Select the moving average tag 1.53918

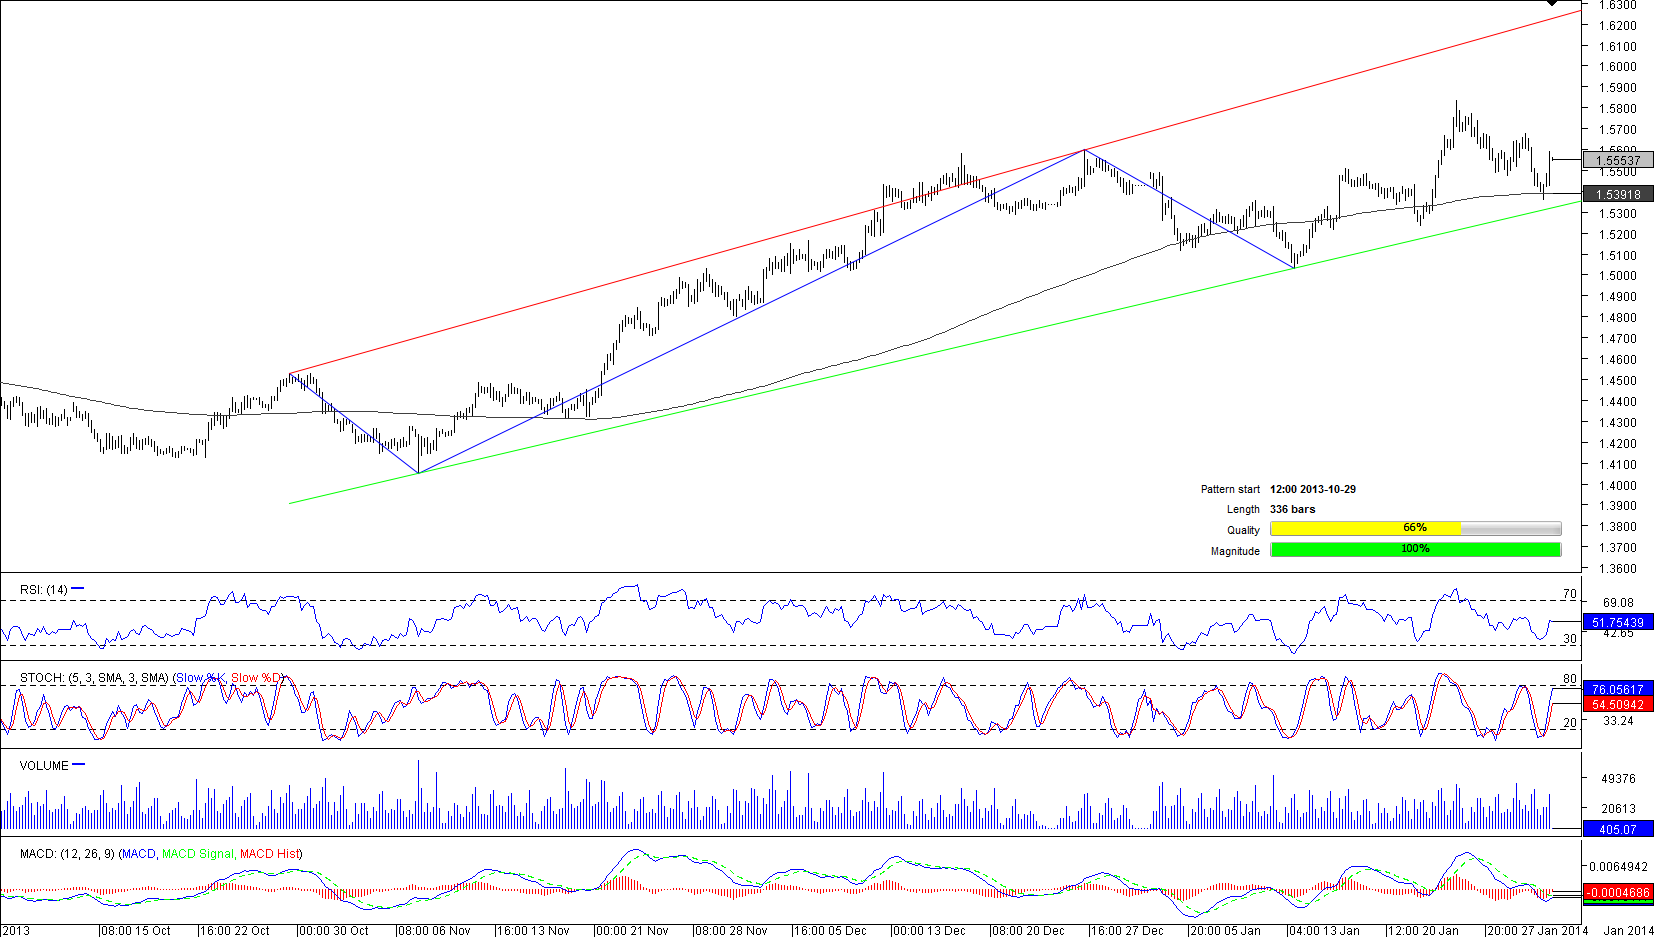tap(1618, 195)
